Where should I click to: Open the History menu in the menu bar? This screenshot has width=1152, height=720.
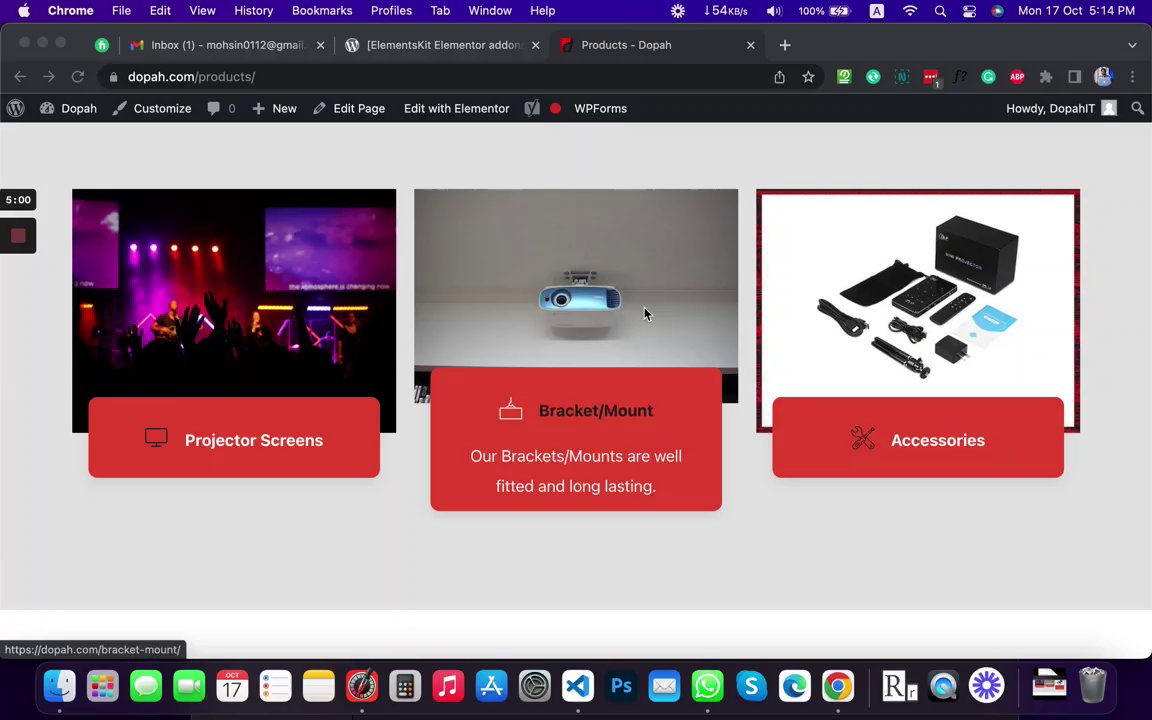pyautogui.click(x=253, y=10)
